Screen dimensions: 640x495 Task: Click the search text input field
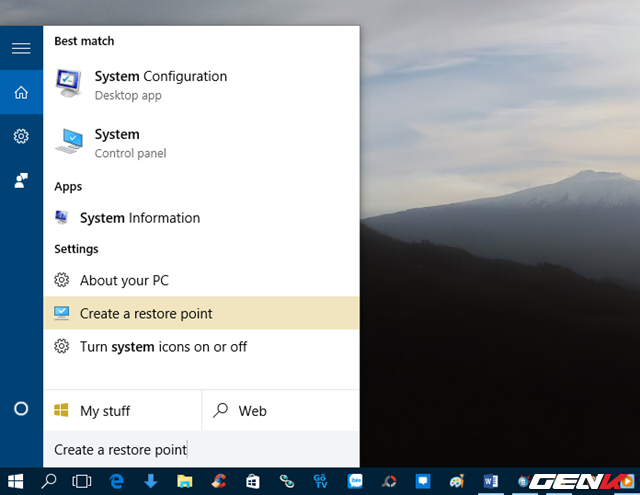point(200,450)
